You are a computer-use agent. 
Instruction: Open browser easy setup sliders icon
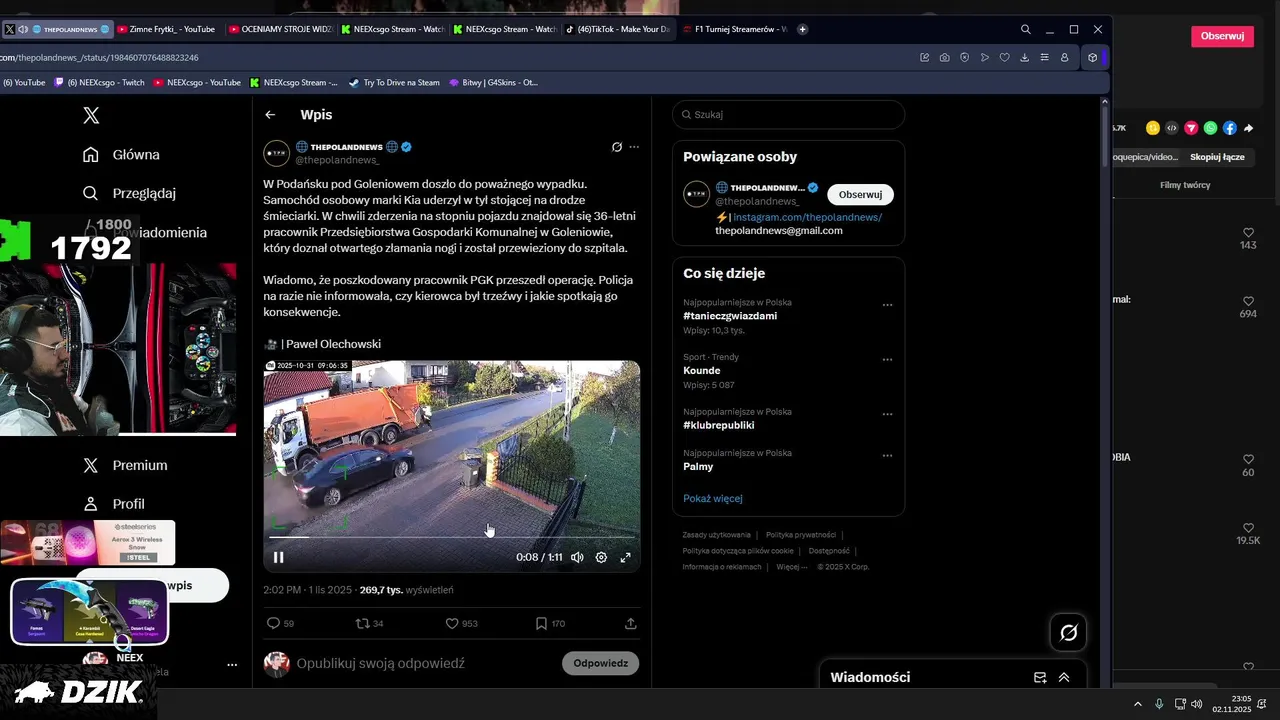[x=1045, y=58]
